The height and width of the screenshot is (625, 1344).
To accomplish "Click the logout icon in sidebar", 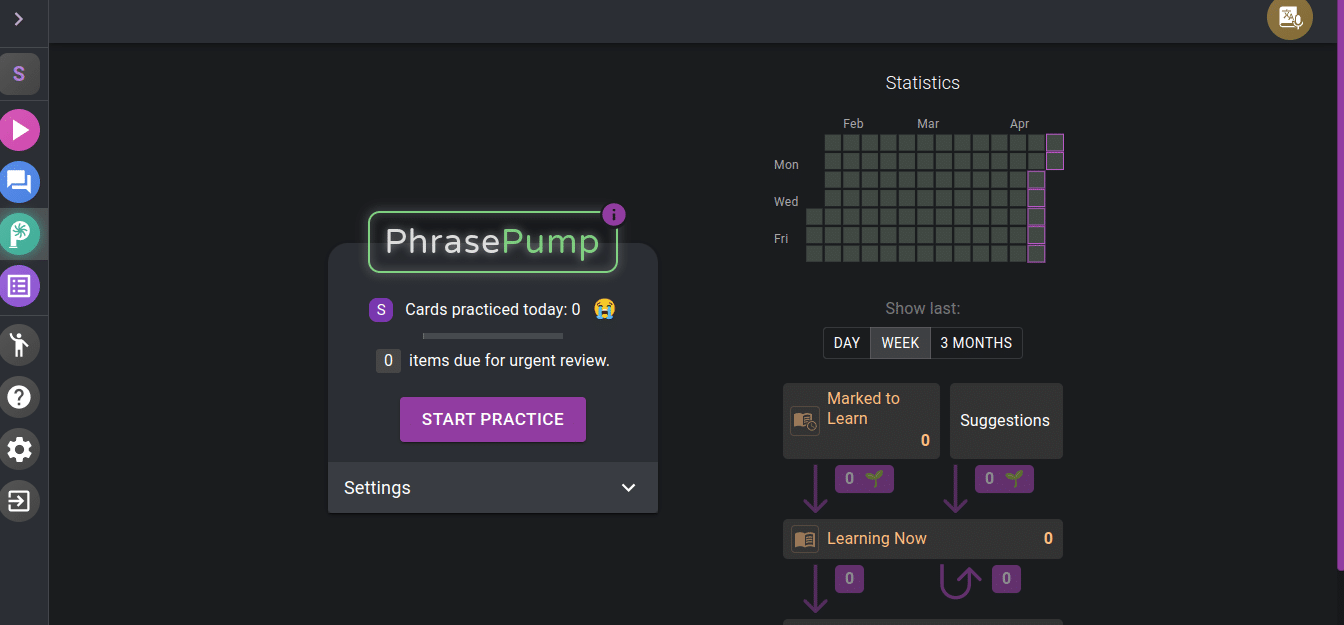I will 19,501.
